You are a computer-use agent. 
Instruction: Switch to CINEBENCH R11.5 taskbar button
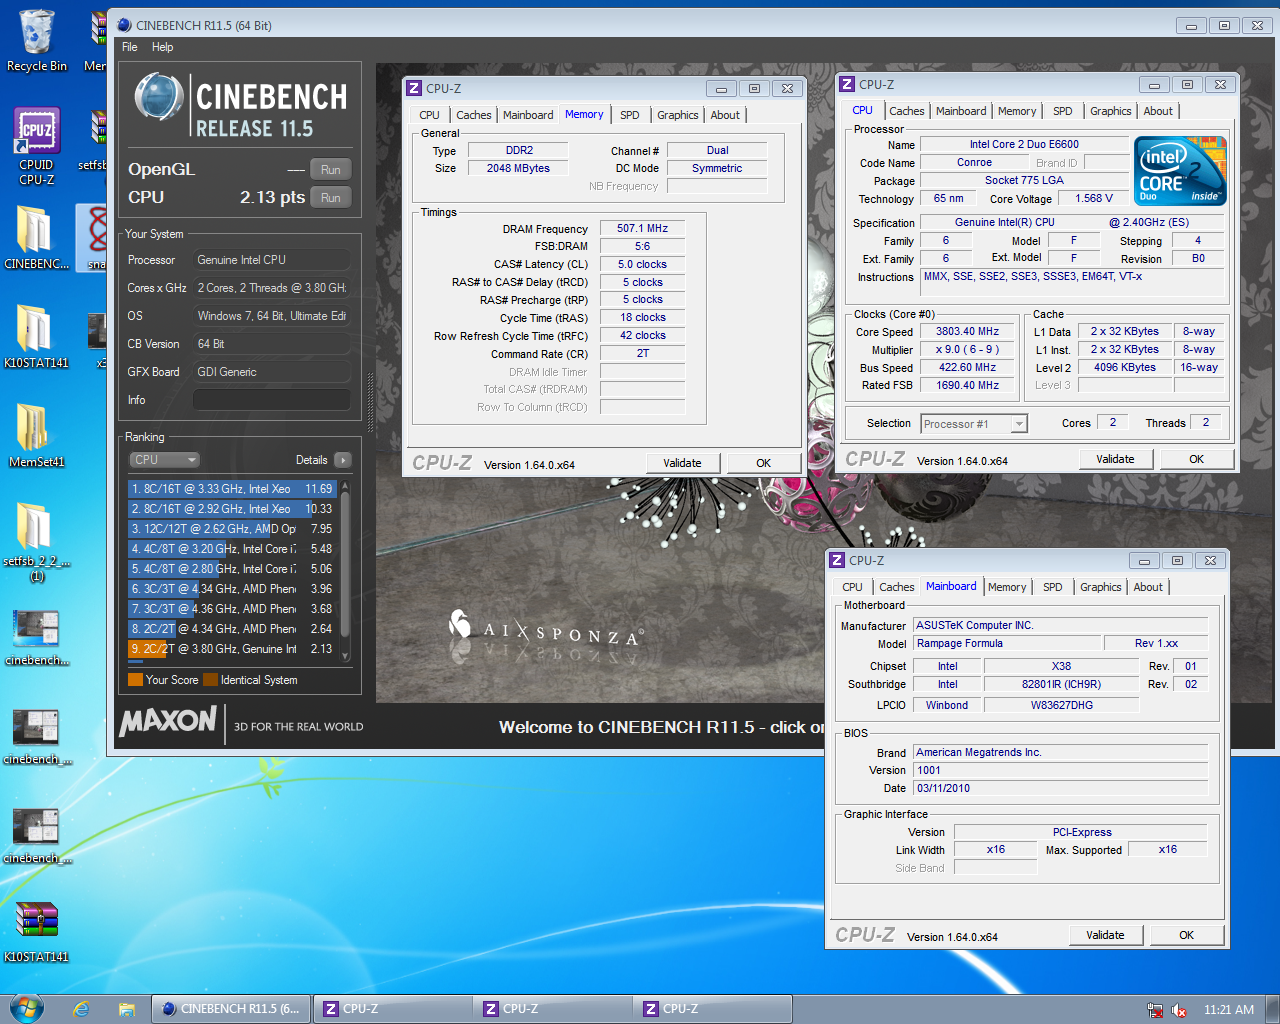point(231,1009)
